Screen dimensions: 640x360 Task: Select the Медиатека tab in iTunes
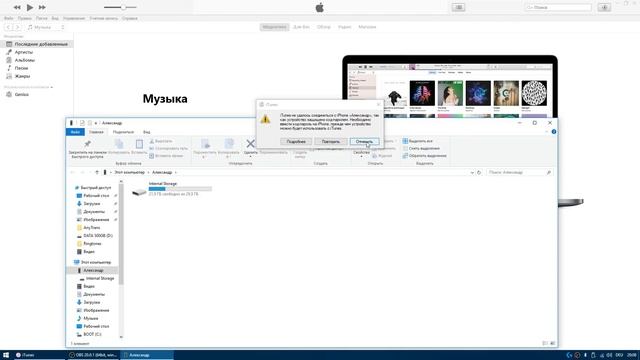coord(274,27)
